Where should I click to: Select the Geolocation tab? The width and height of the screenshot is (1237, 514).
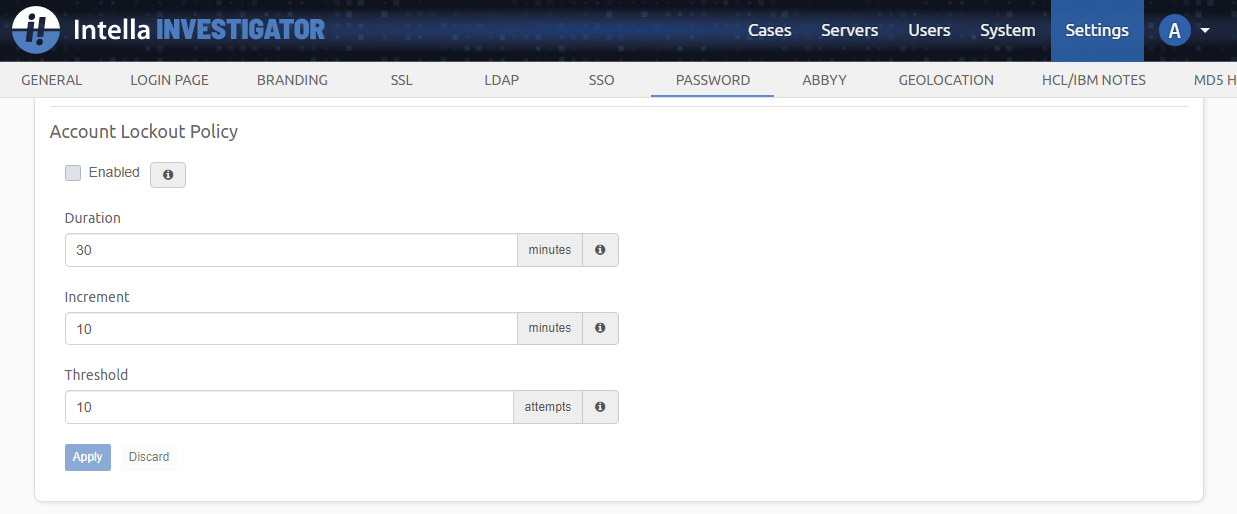945,80
